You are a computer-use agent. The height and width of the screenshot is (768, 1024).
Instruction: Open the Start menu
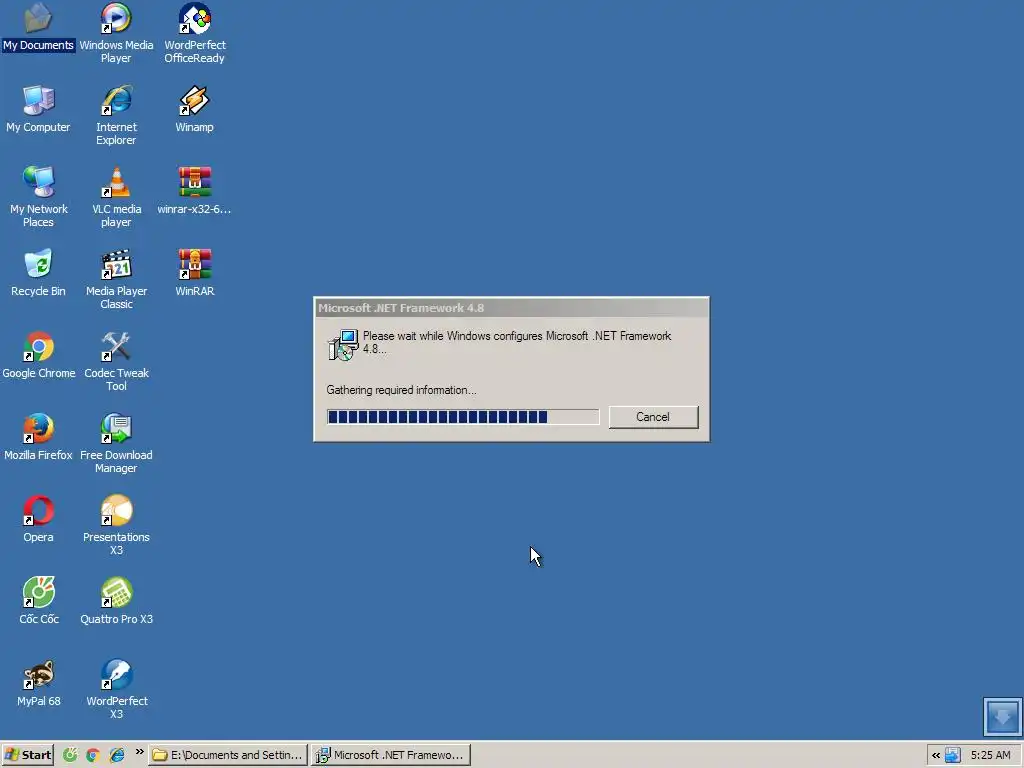[27, 755]
